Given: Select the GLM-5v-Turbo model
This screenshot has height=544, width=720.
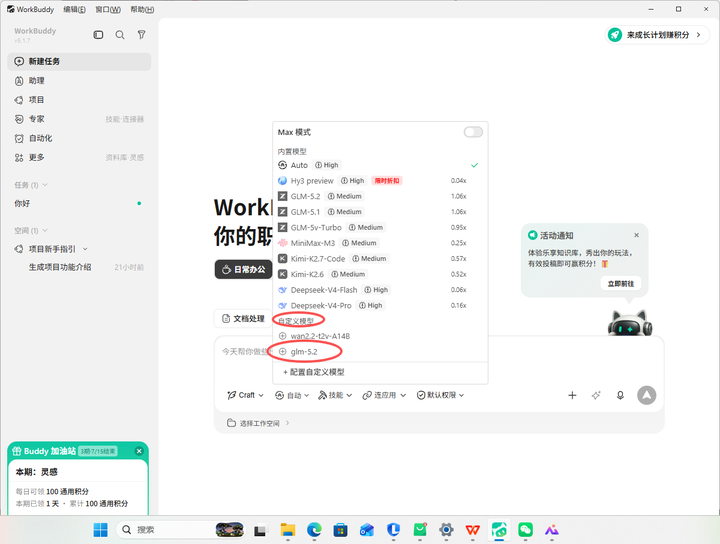Looking at the screenshot, I should coord(380,228).
